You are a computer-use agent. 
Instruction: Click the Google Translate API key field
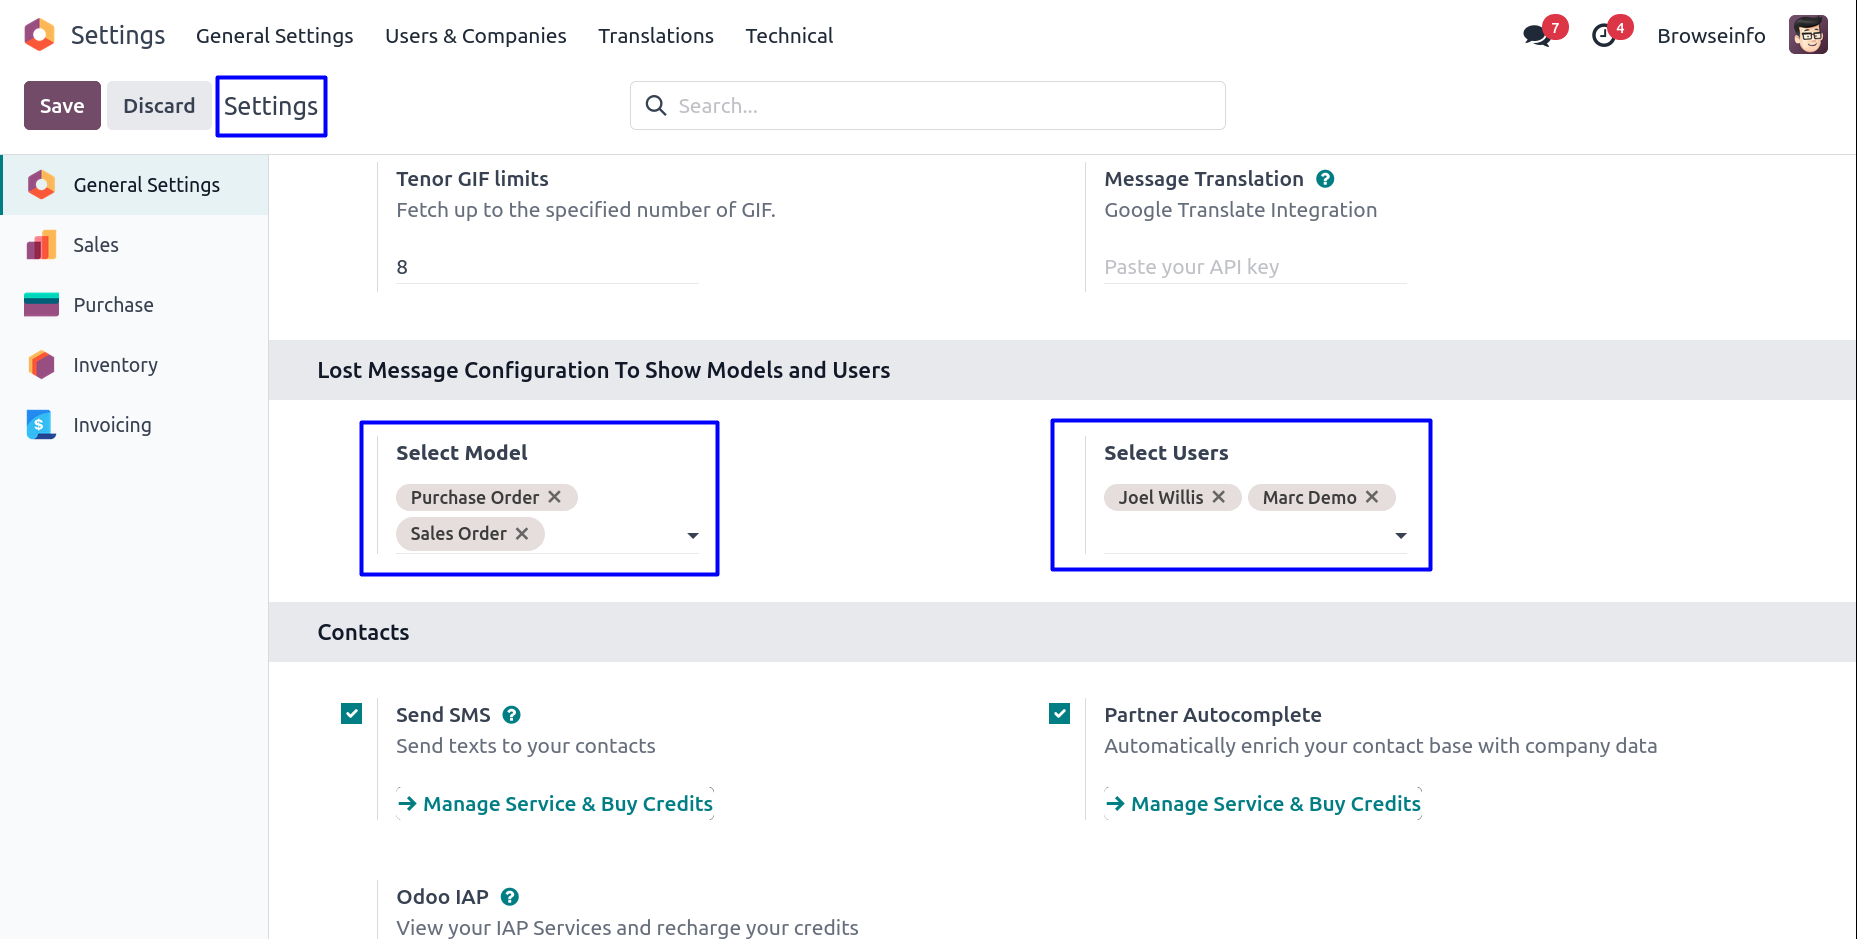[1254, 267]
